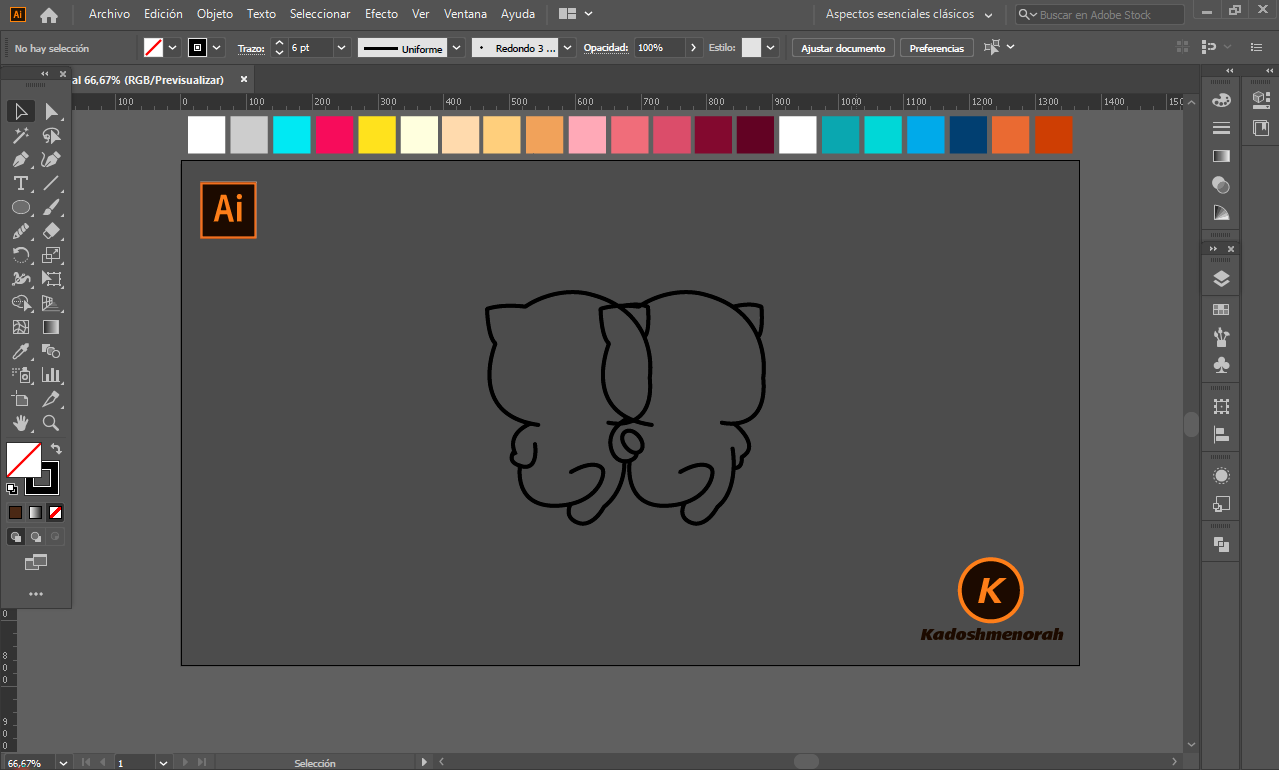This screenshot has height=770, width=1279.
Task: Swap fill and stroke colors
Action: click(56, 449)
